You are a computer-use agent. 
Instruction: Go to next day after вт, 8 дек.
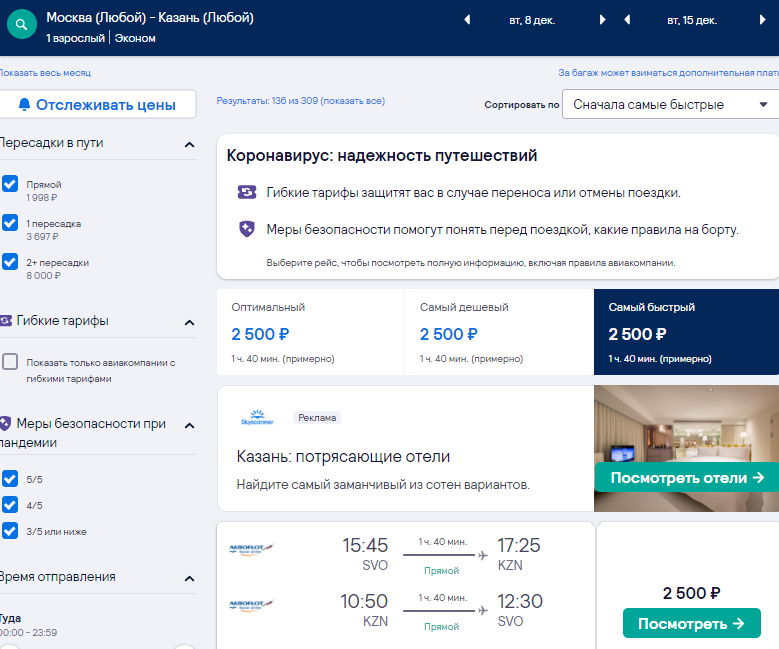pos(603,20)
